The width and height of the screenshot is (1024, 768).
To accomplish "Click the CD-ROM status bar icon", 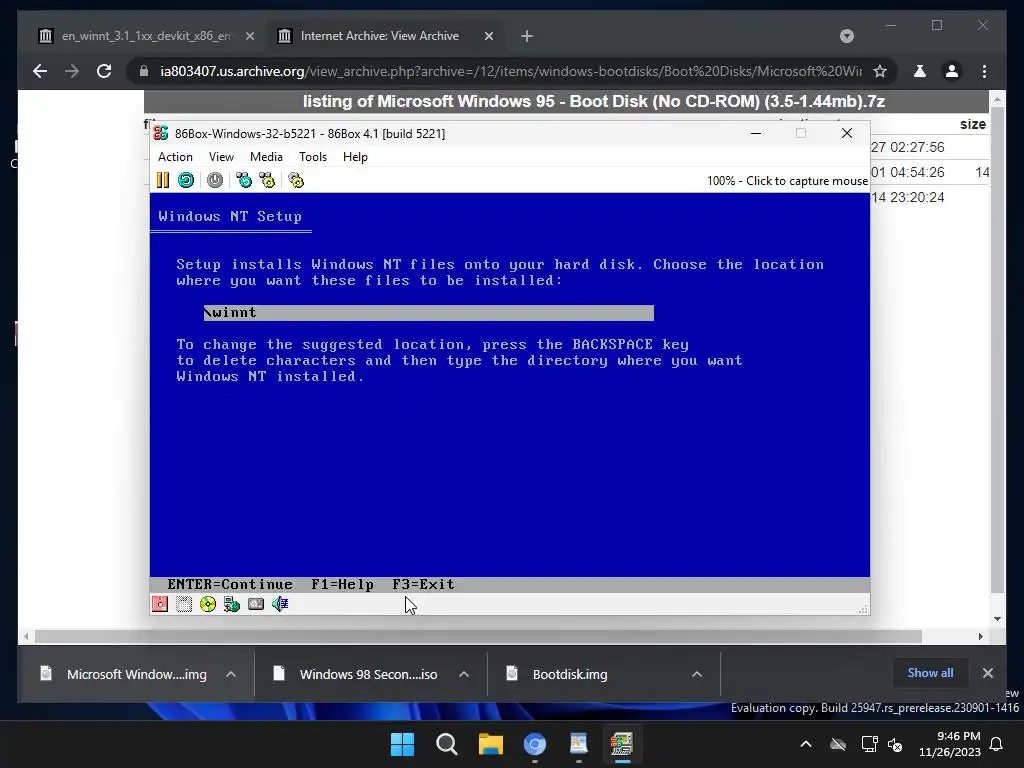I will coord(208,604).
